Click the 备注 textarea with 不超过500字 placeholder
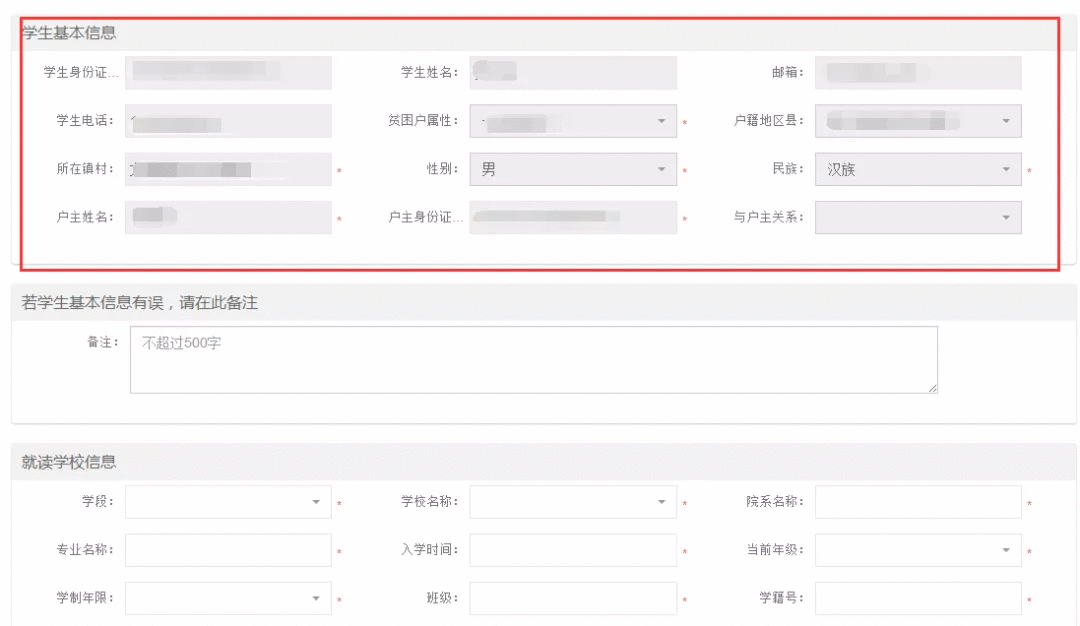 (534, 360)
